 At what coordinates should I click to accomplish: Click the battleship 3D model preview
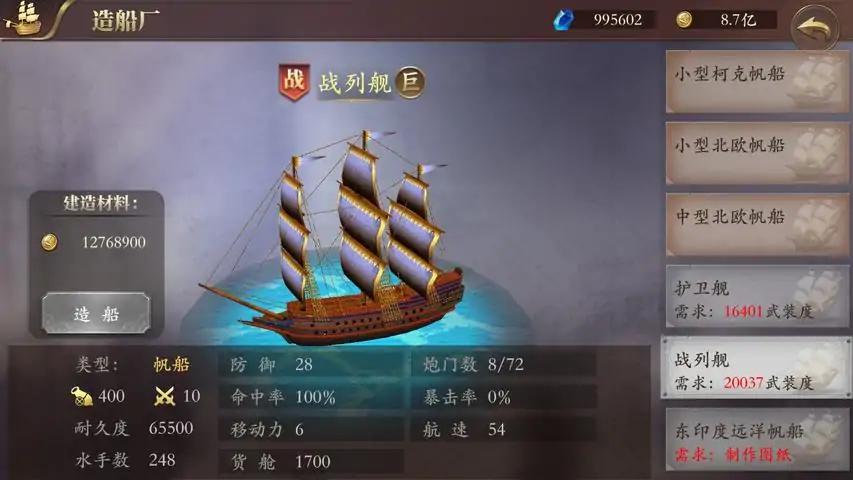332,237
